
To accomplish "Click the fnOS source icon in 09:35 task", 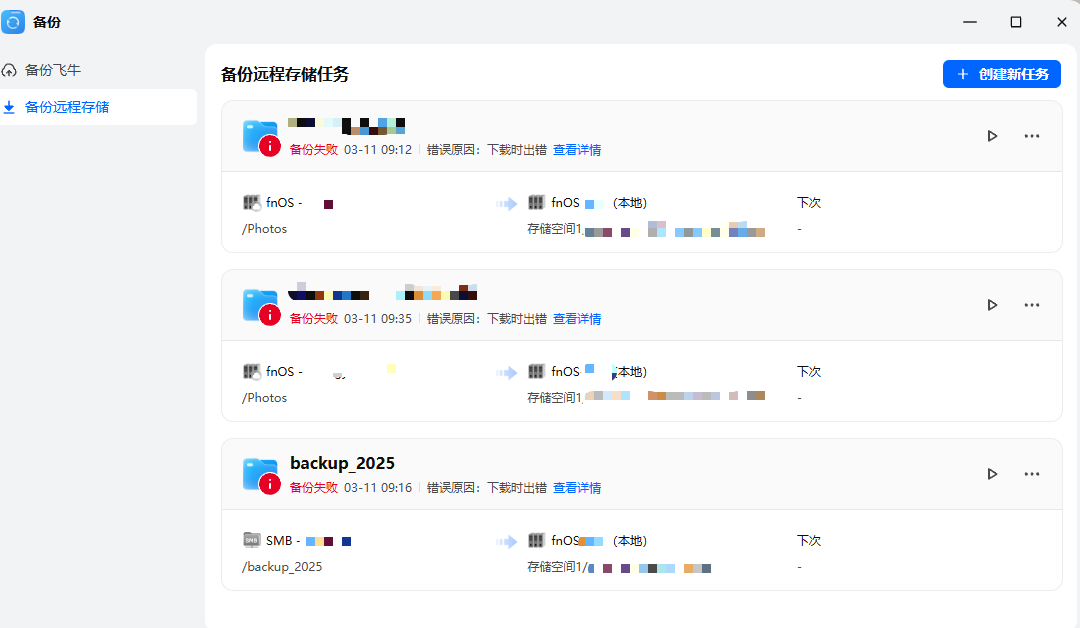I will click(x=251, y=371).
